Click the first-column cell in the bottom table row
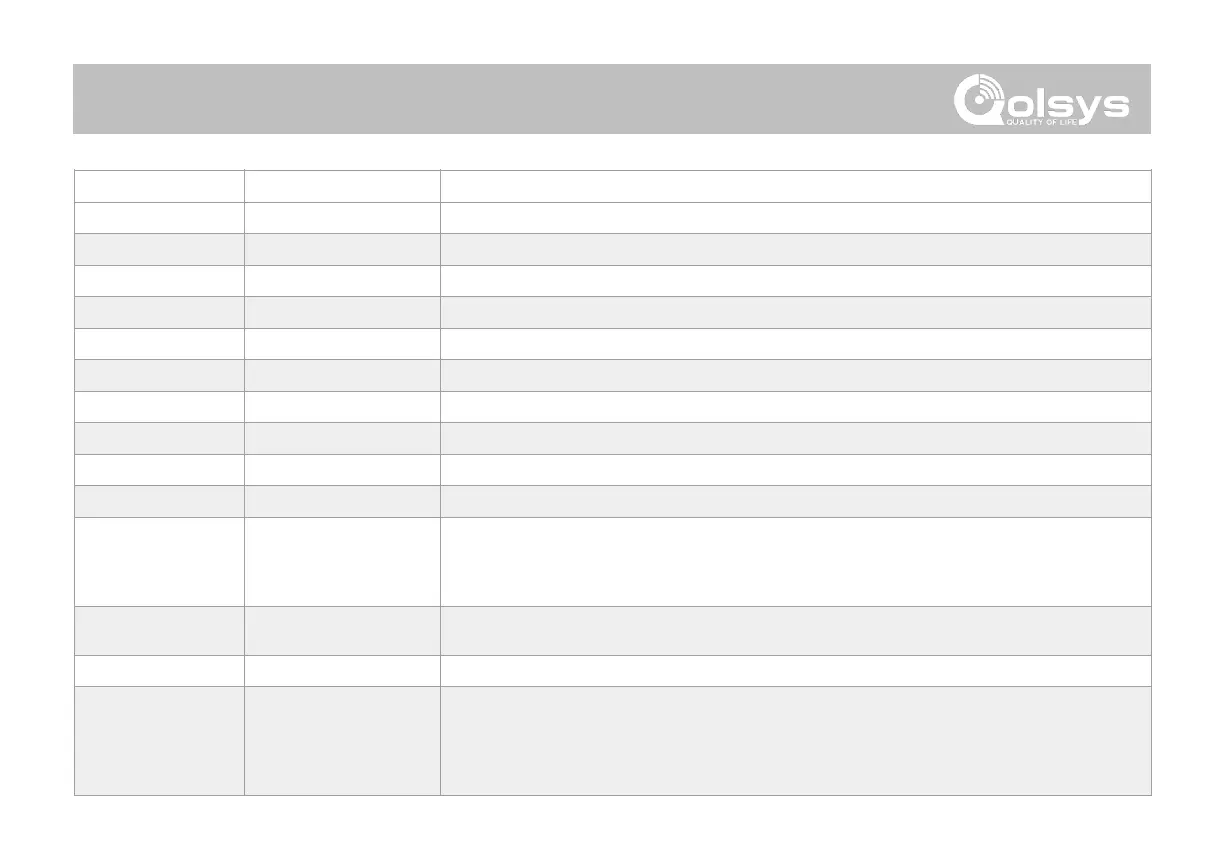This screenshot has height=864, width=1224. click(159, 741)
